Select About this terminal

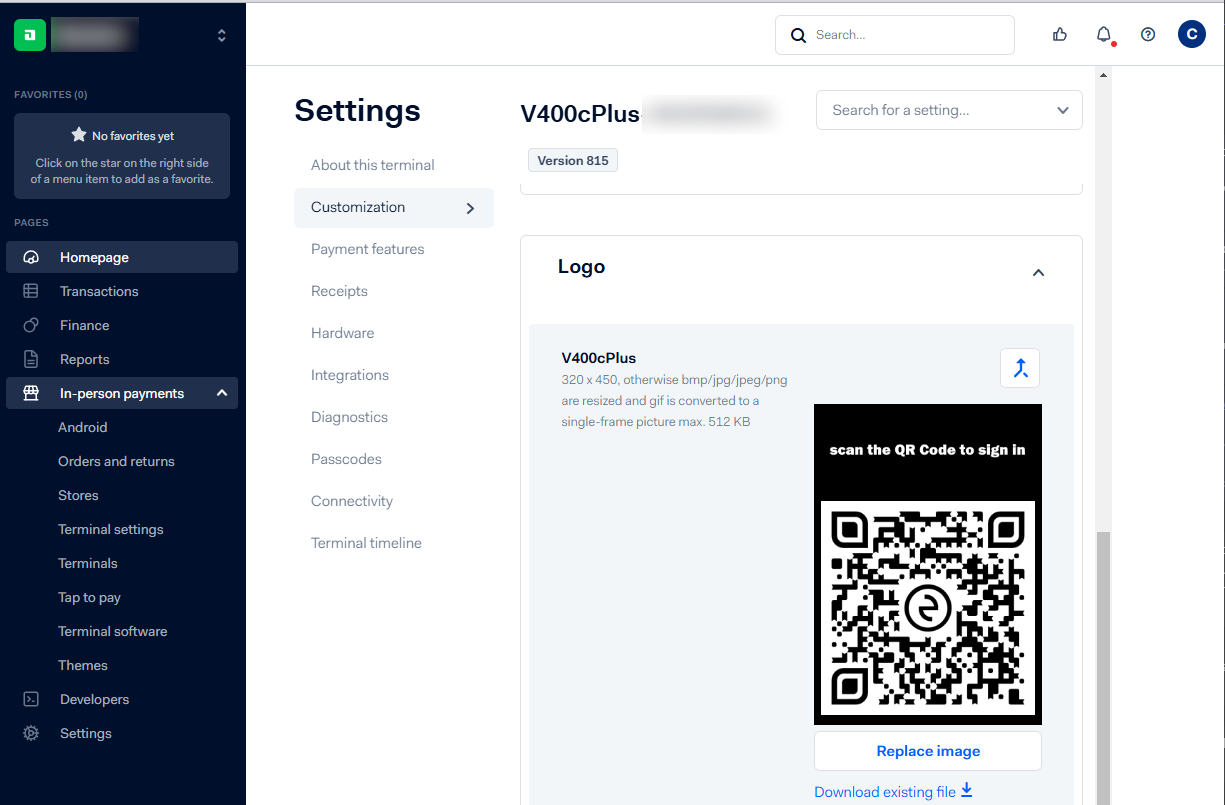(x=373, y=165)
